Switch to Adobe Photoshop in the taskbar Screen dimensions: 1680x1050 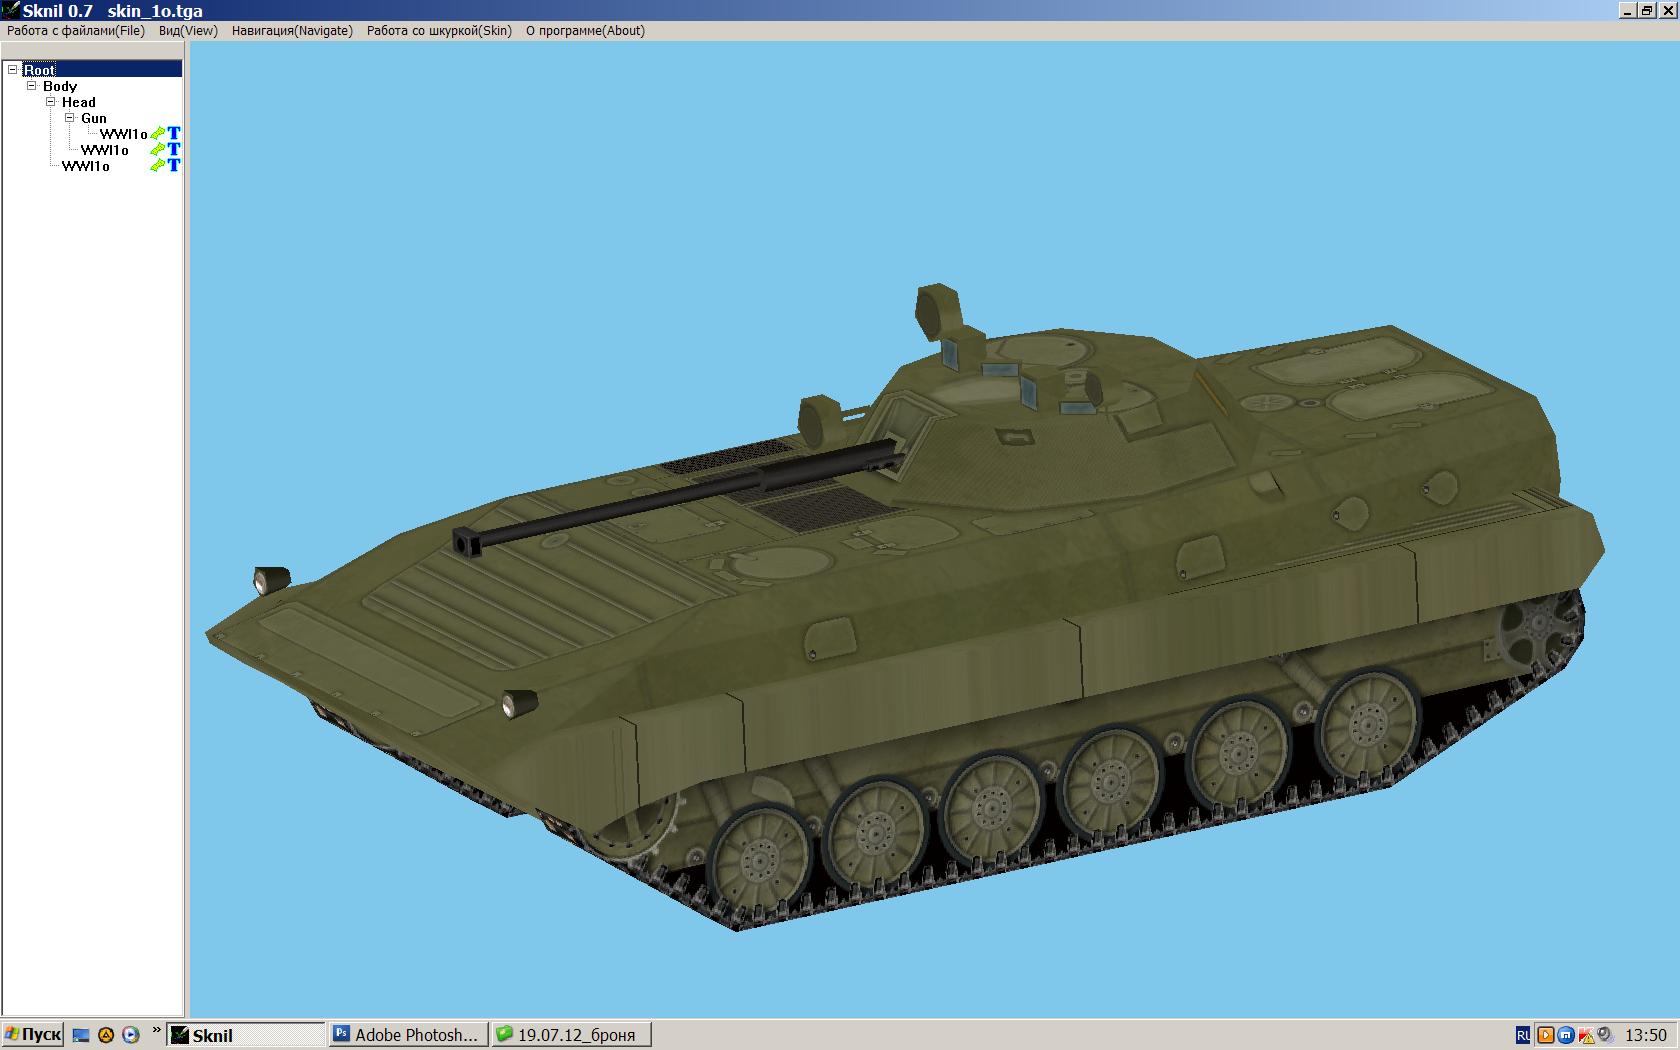[x=409, y=1035]
